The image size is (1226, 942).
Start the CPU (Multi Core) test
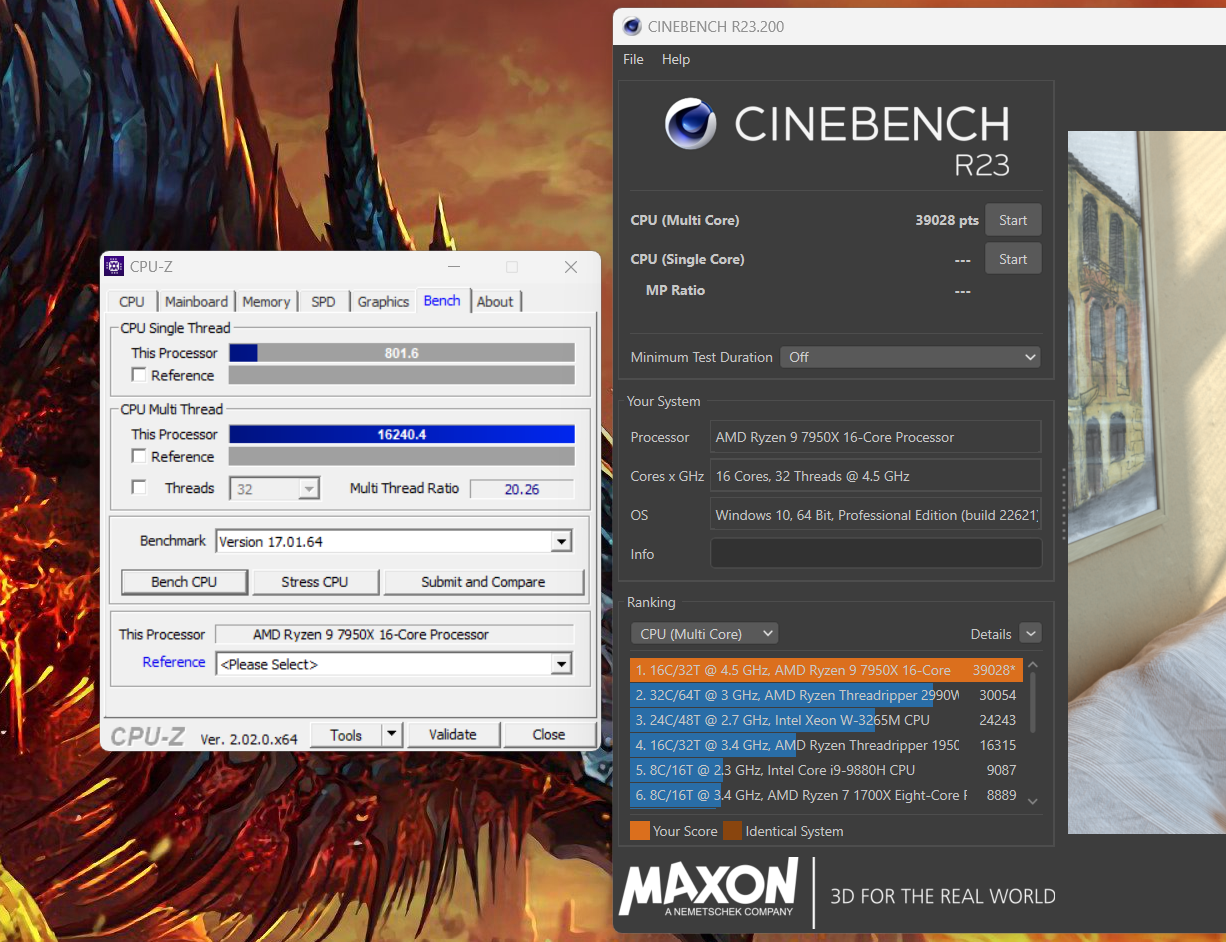click(1013, 220)
